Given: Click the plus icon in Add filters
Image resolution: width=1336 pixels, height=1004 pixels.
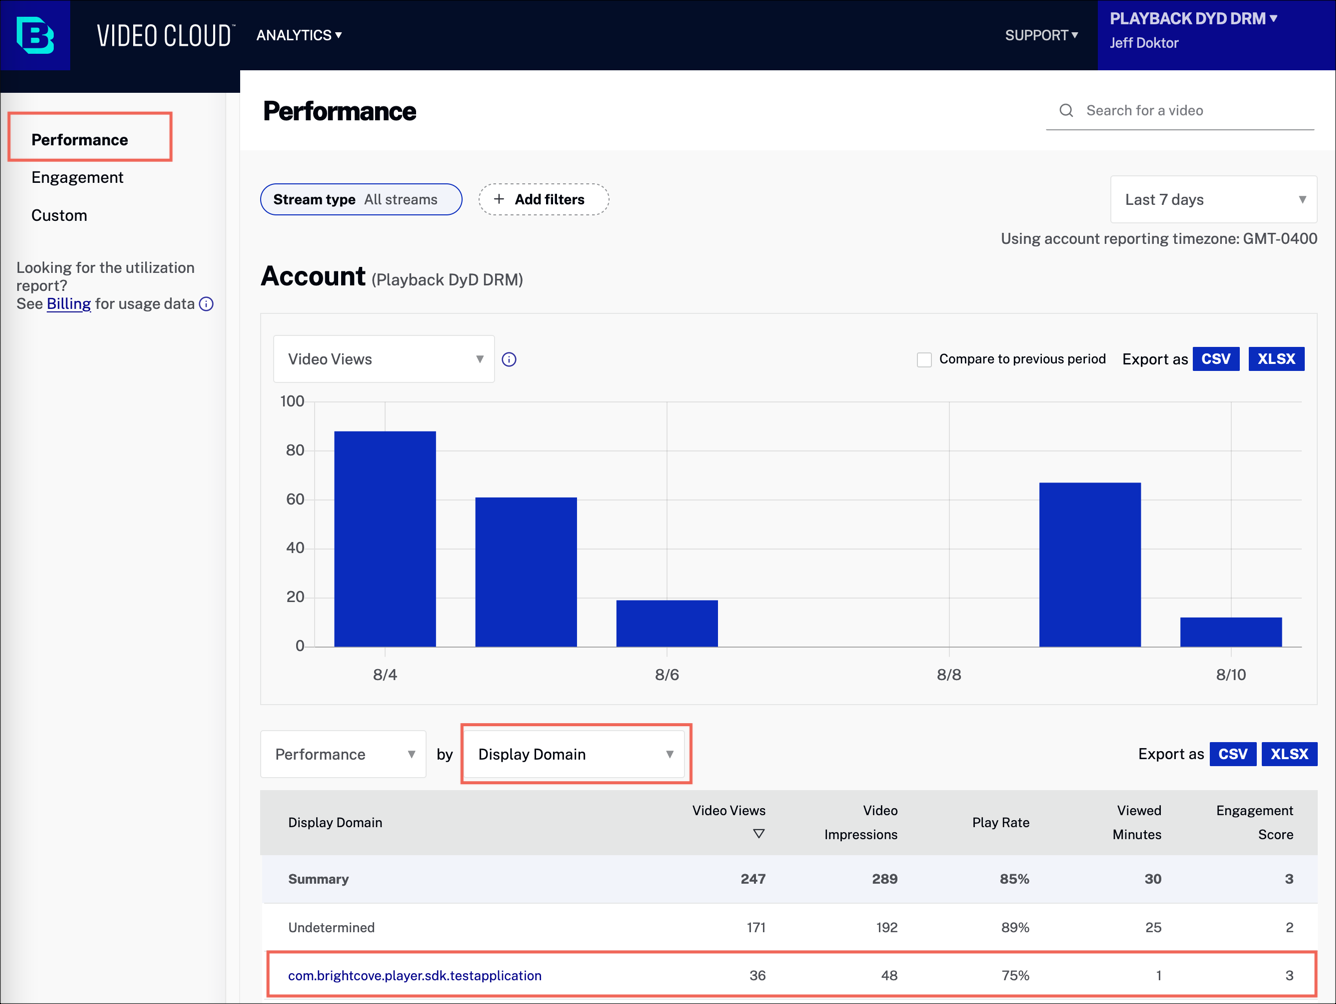Looking at the screenshot, I should (499, 199).
